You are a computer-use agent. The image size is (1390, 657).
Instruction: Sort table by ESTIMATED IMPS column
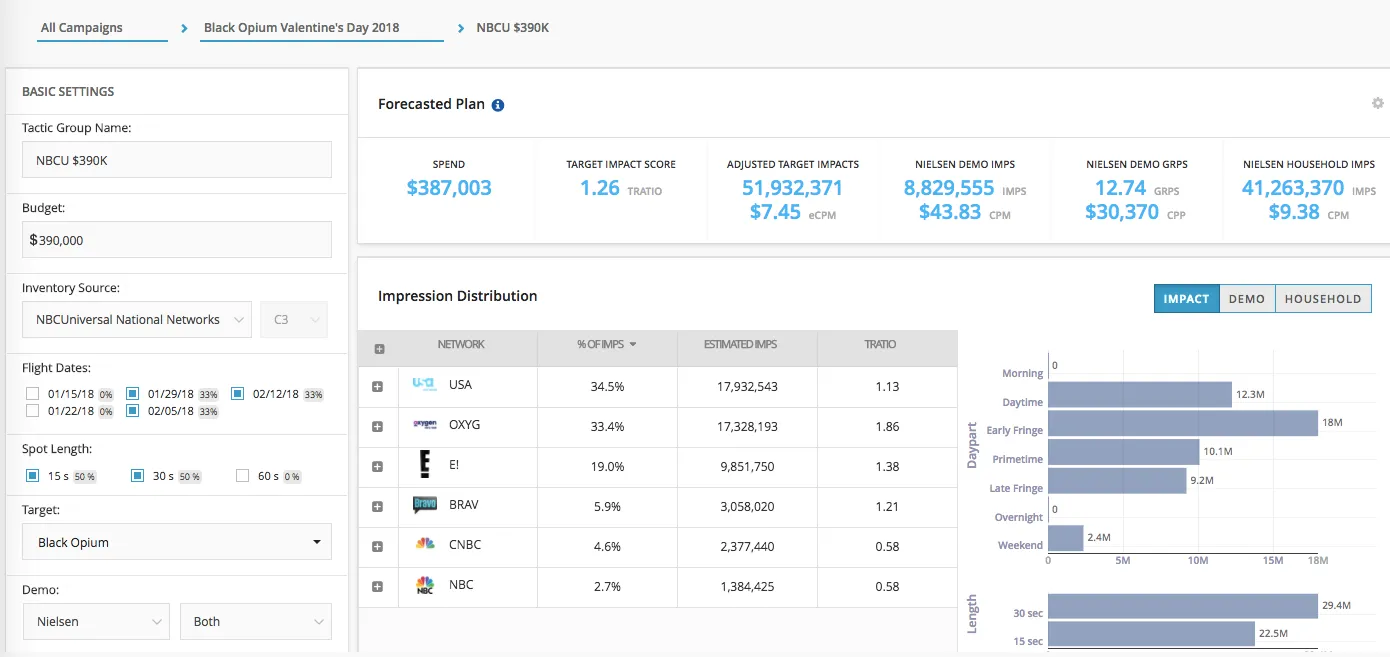pyautogui.click(x=741, y=345)
